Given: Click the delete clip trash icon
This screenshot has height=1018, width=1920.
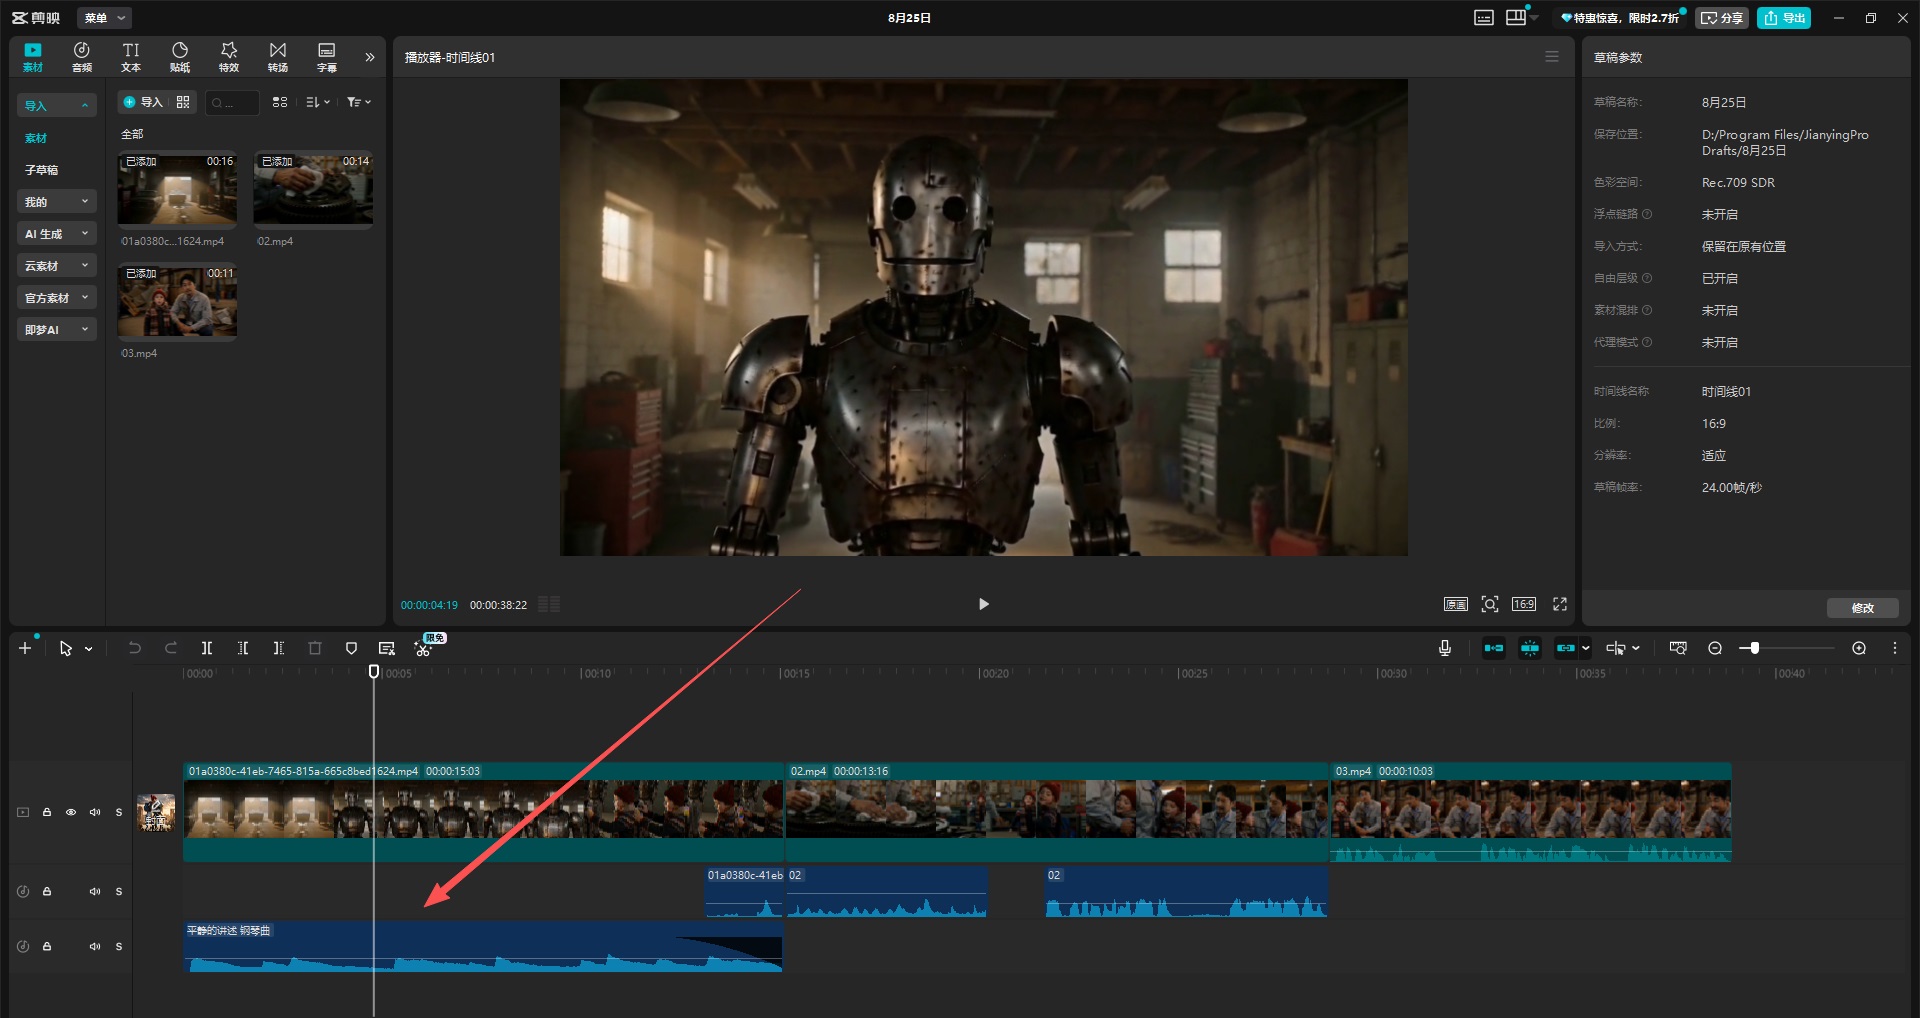Looking at the screenshot, I should click(315, 648).
